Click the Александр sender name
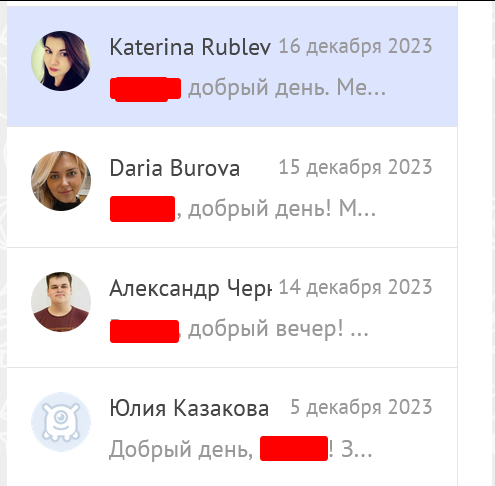This screenshot has width=495, height=486. tap(191, 288)
